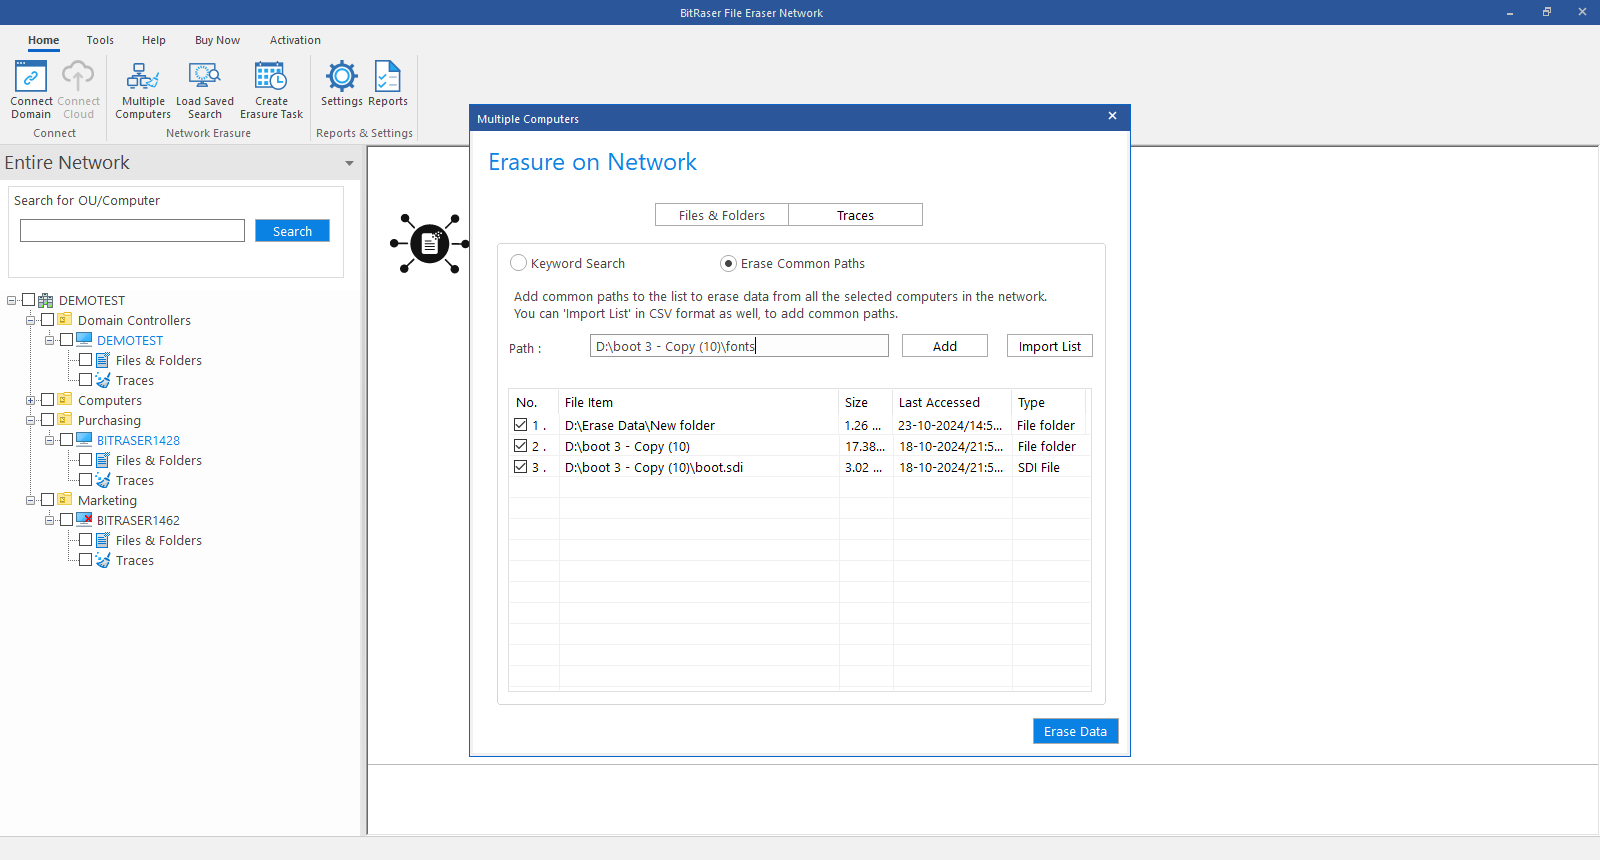
Task: Click Traces icon under BITRASER1428
Action: 103,480
